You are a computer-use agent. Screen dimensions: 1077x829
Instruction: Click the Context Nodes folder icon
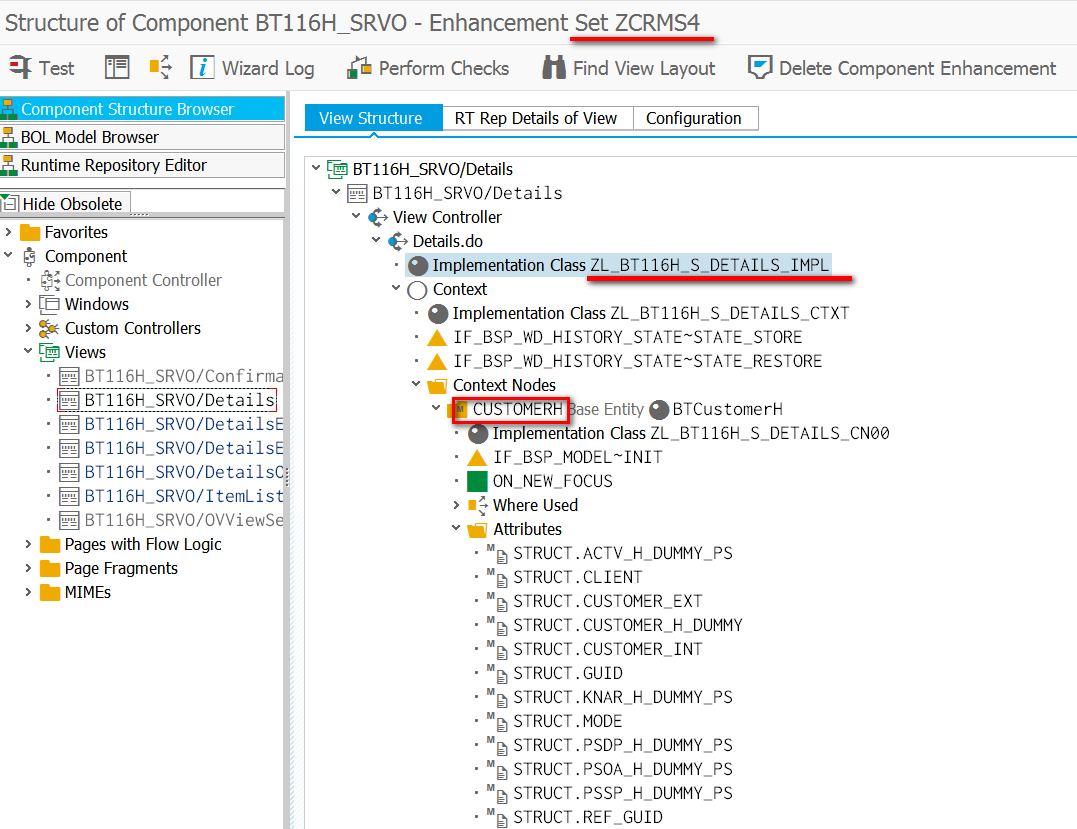click(437, 386)
